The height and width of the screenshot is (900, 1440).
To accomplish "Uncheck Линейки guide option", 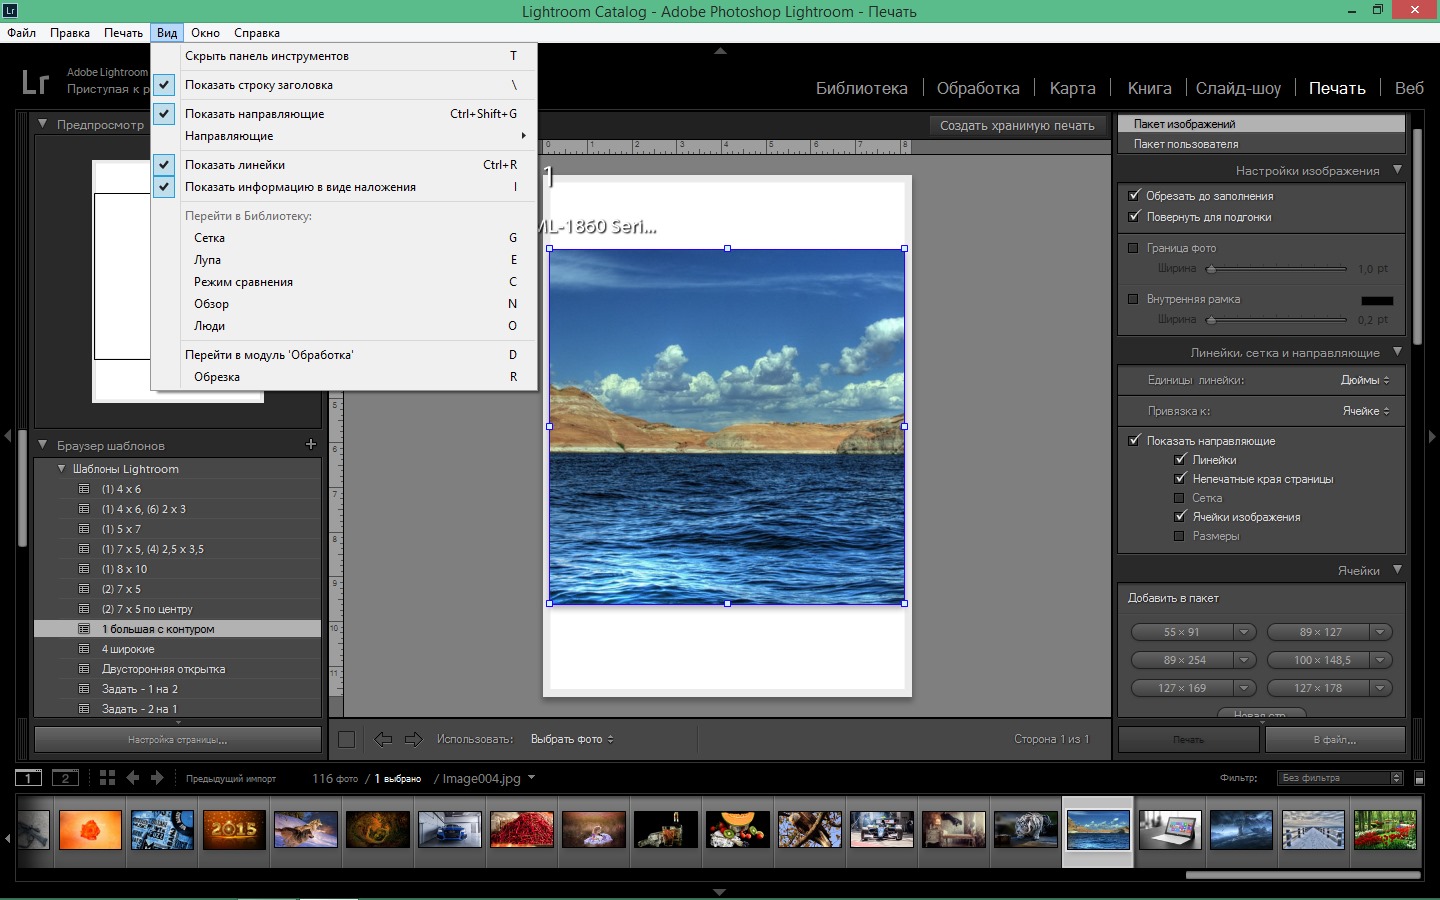I will click(x=1180, y=460).
